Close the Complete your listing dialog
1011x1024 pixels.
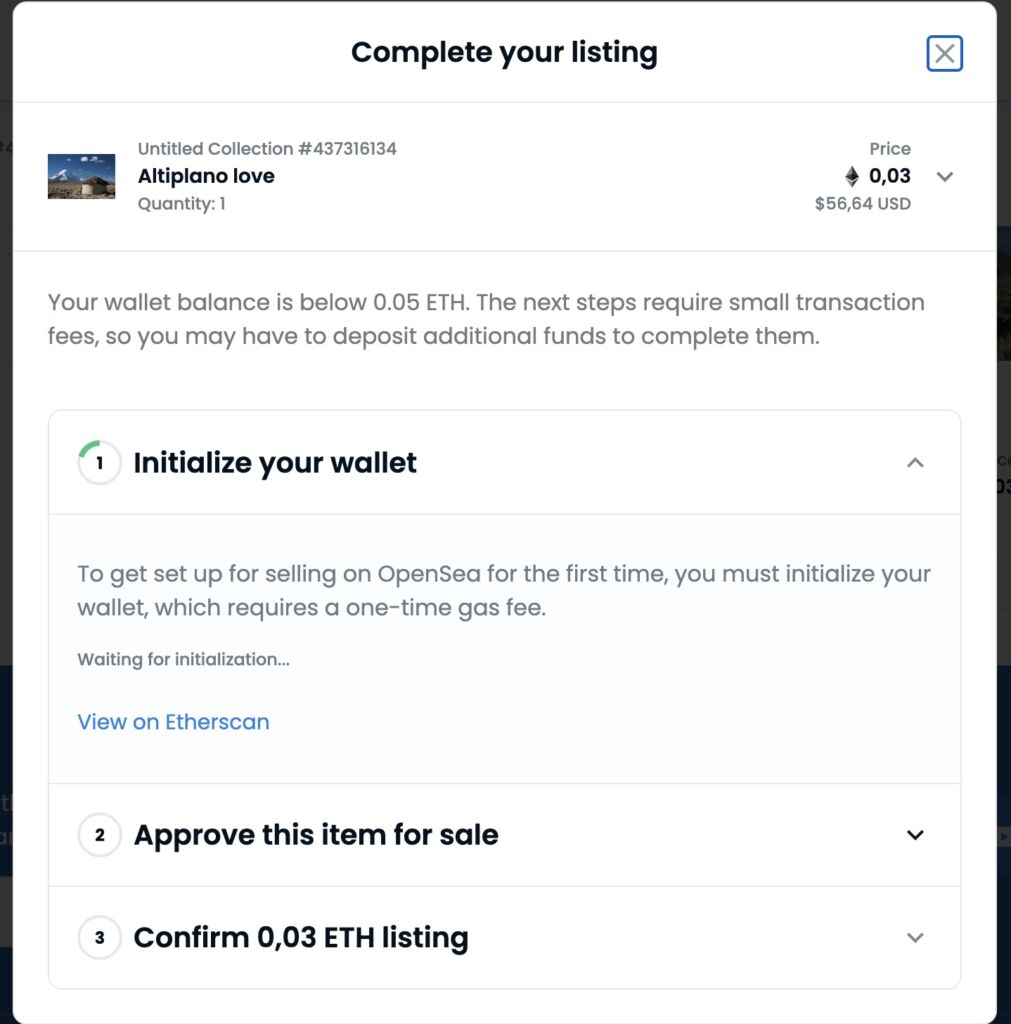coord(944,53)
